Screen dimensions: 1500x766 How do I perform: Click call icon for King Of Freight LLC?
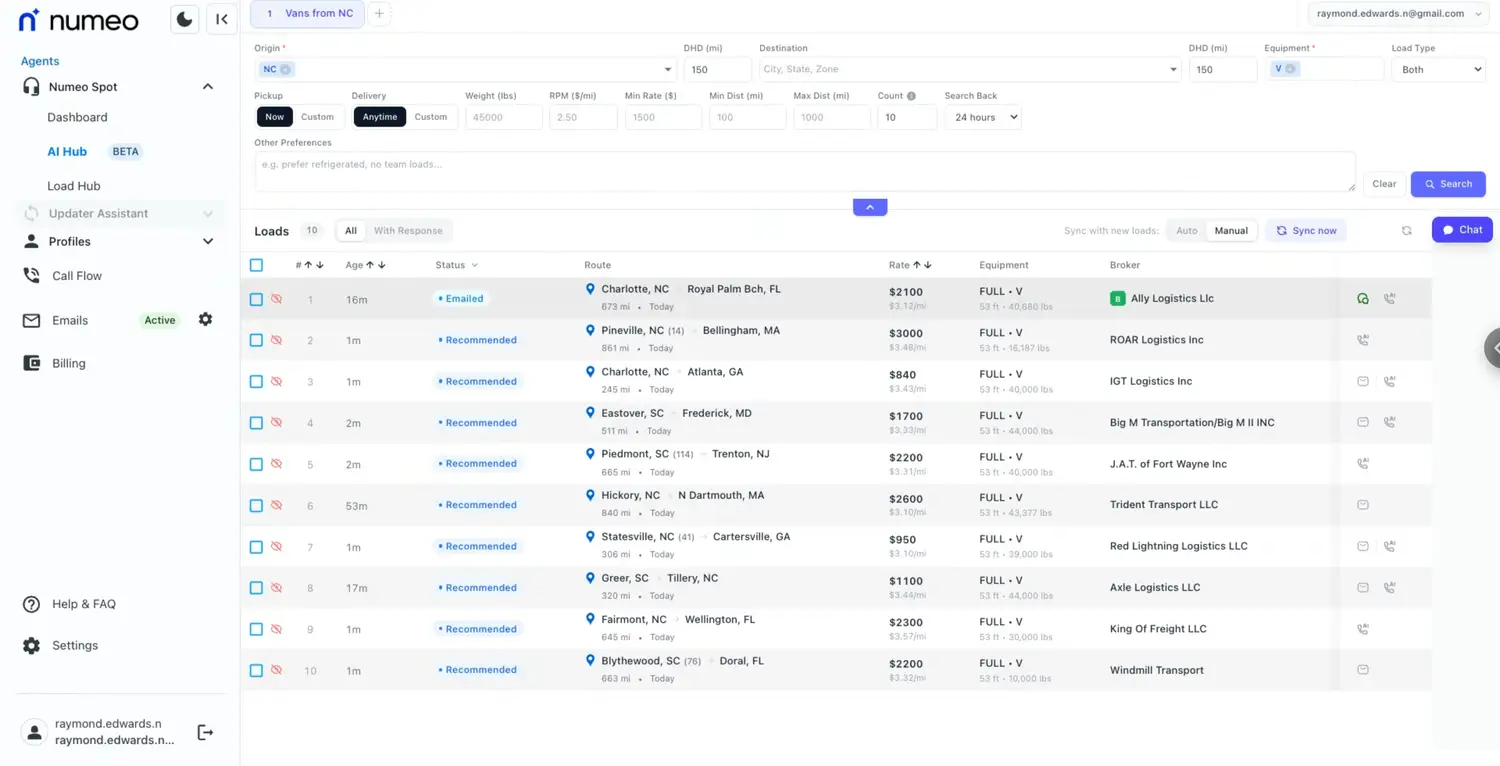pyautogui.click(x=1362, y=629)
